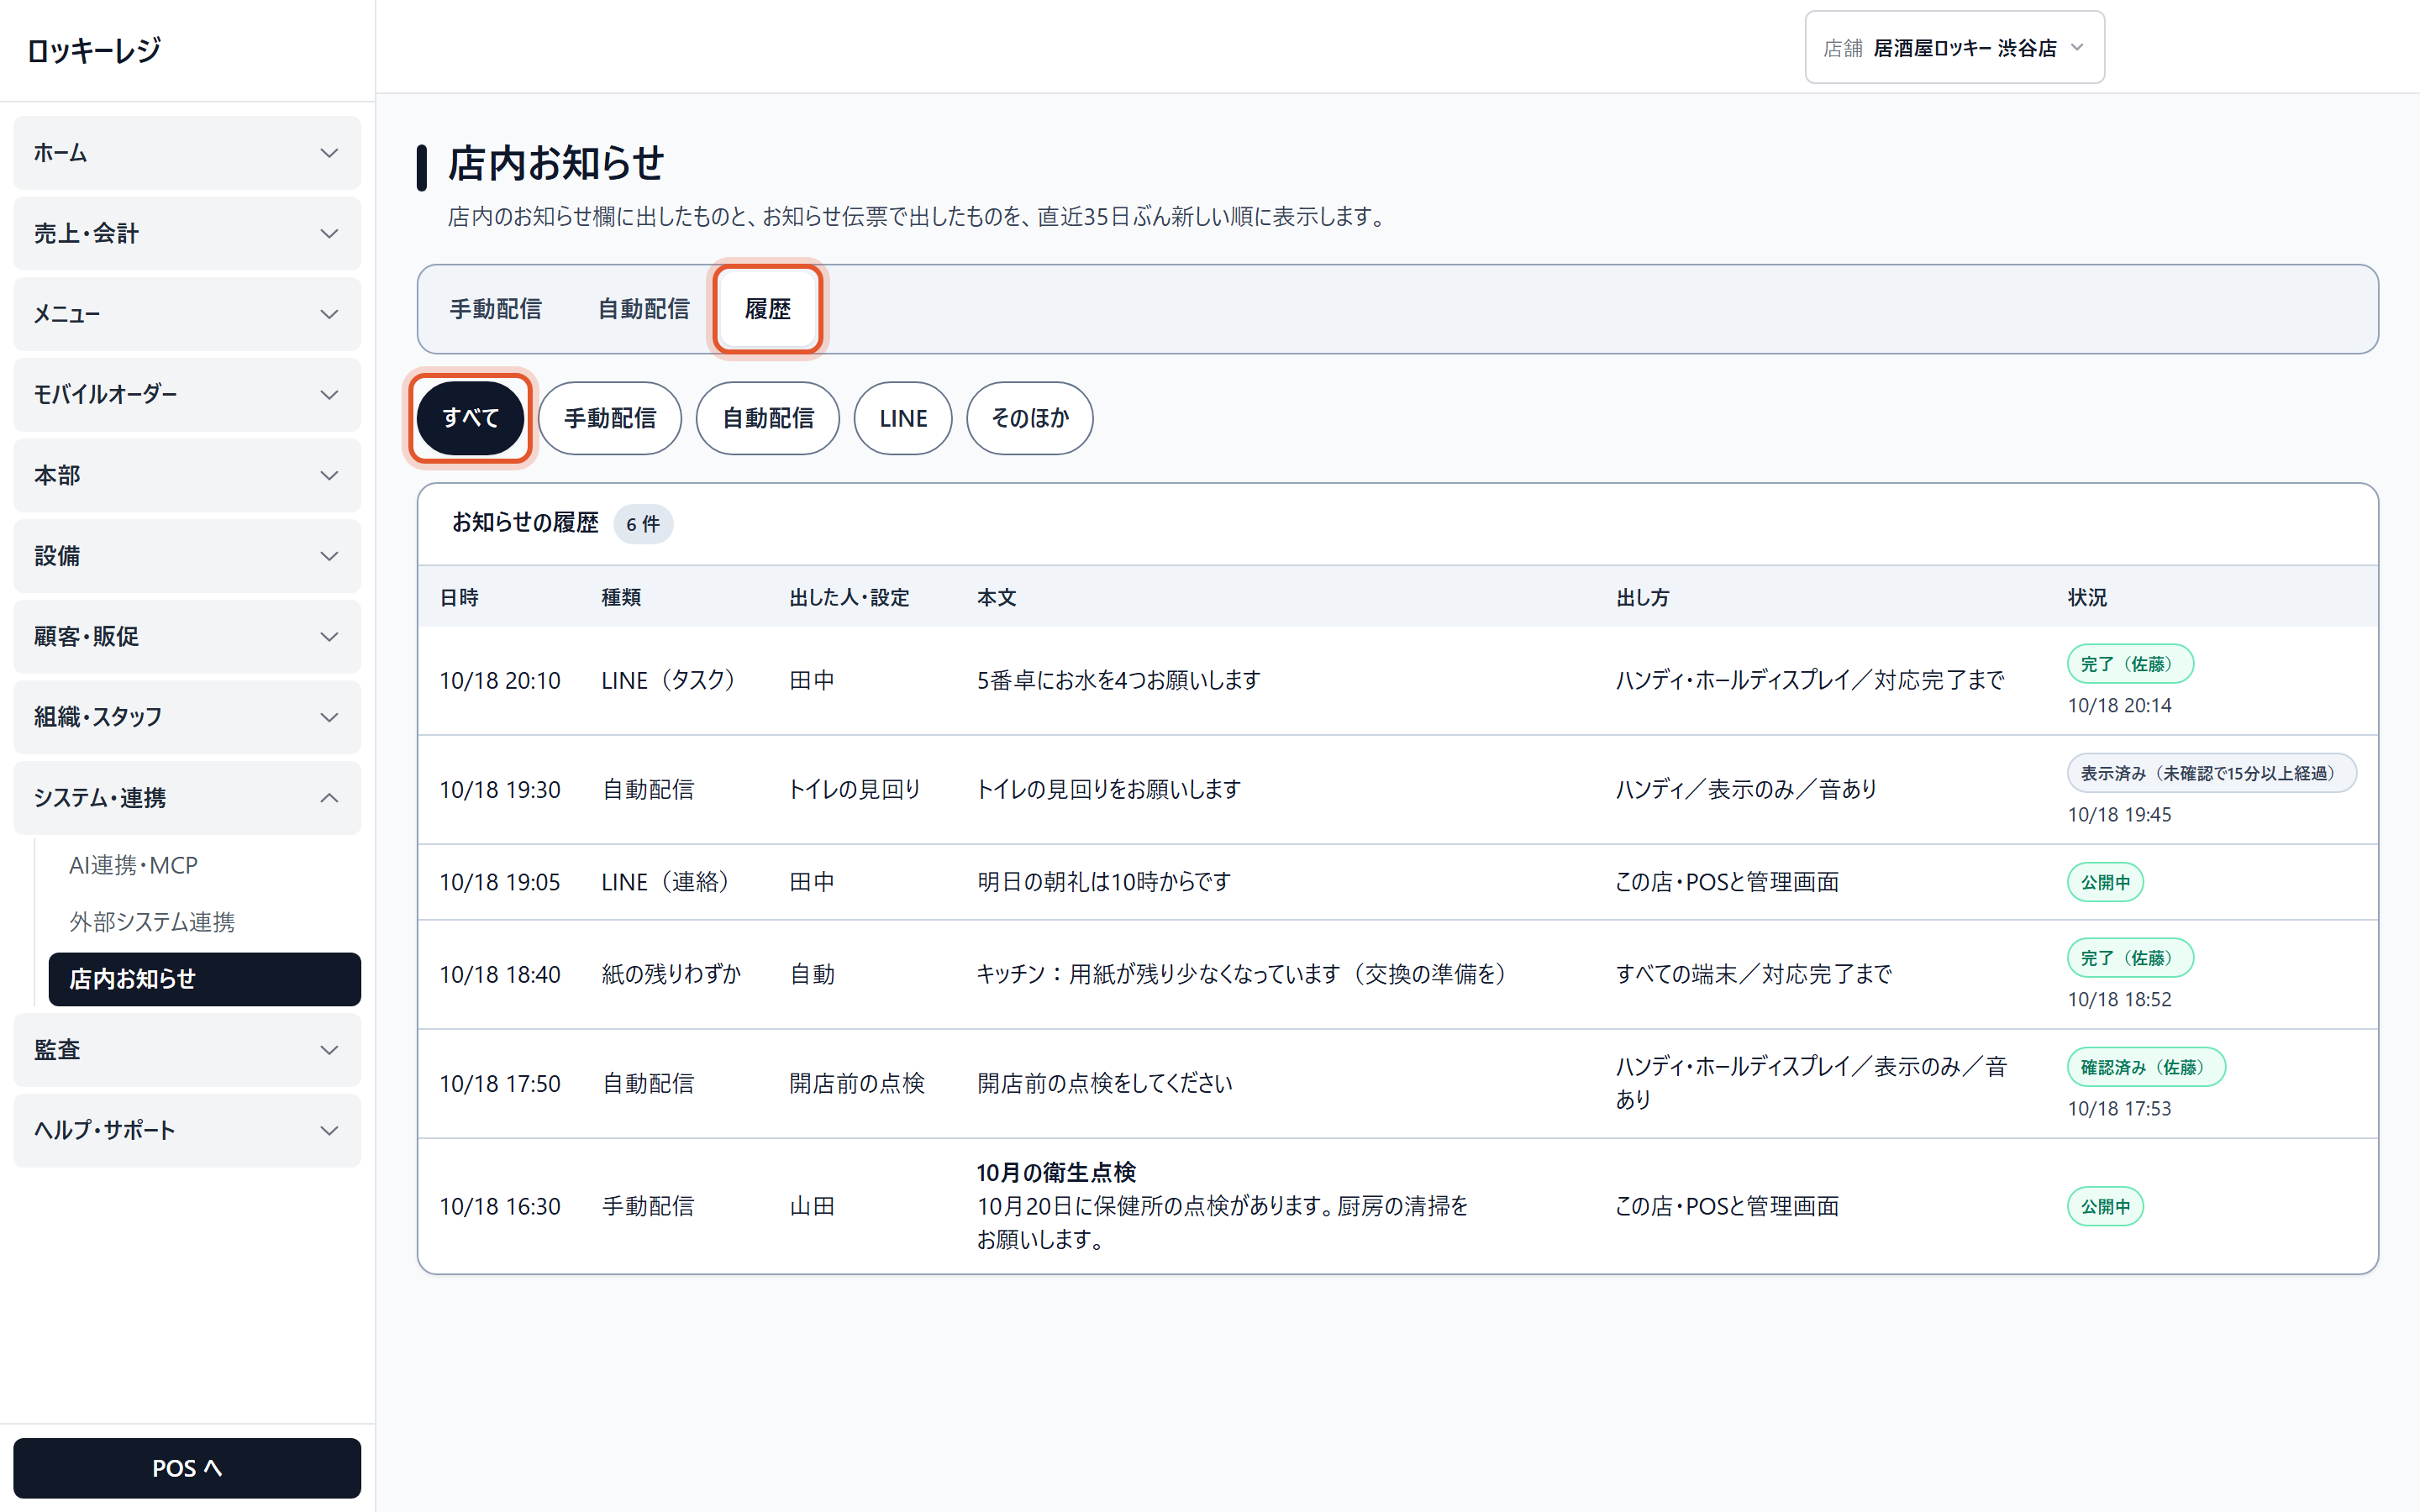The image size is (2420, 1512).
Task: Switch to the 履歴 tab
Action: pyautogui.click(x=767, y=309)
